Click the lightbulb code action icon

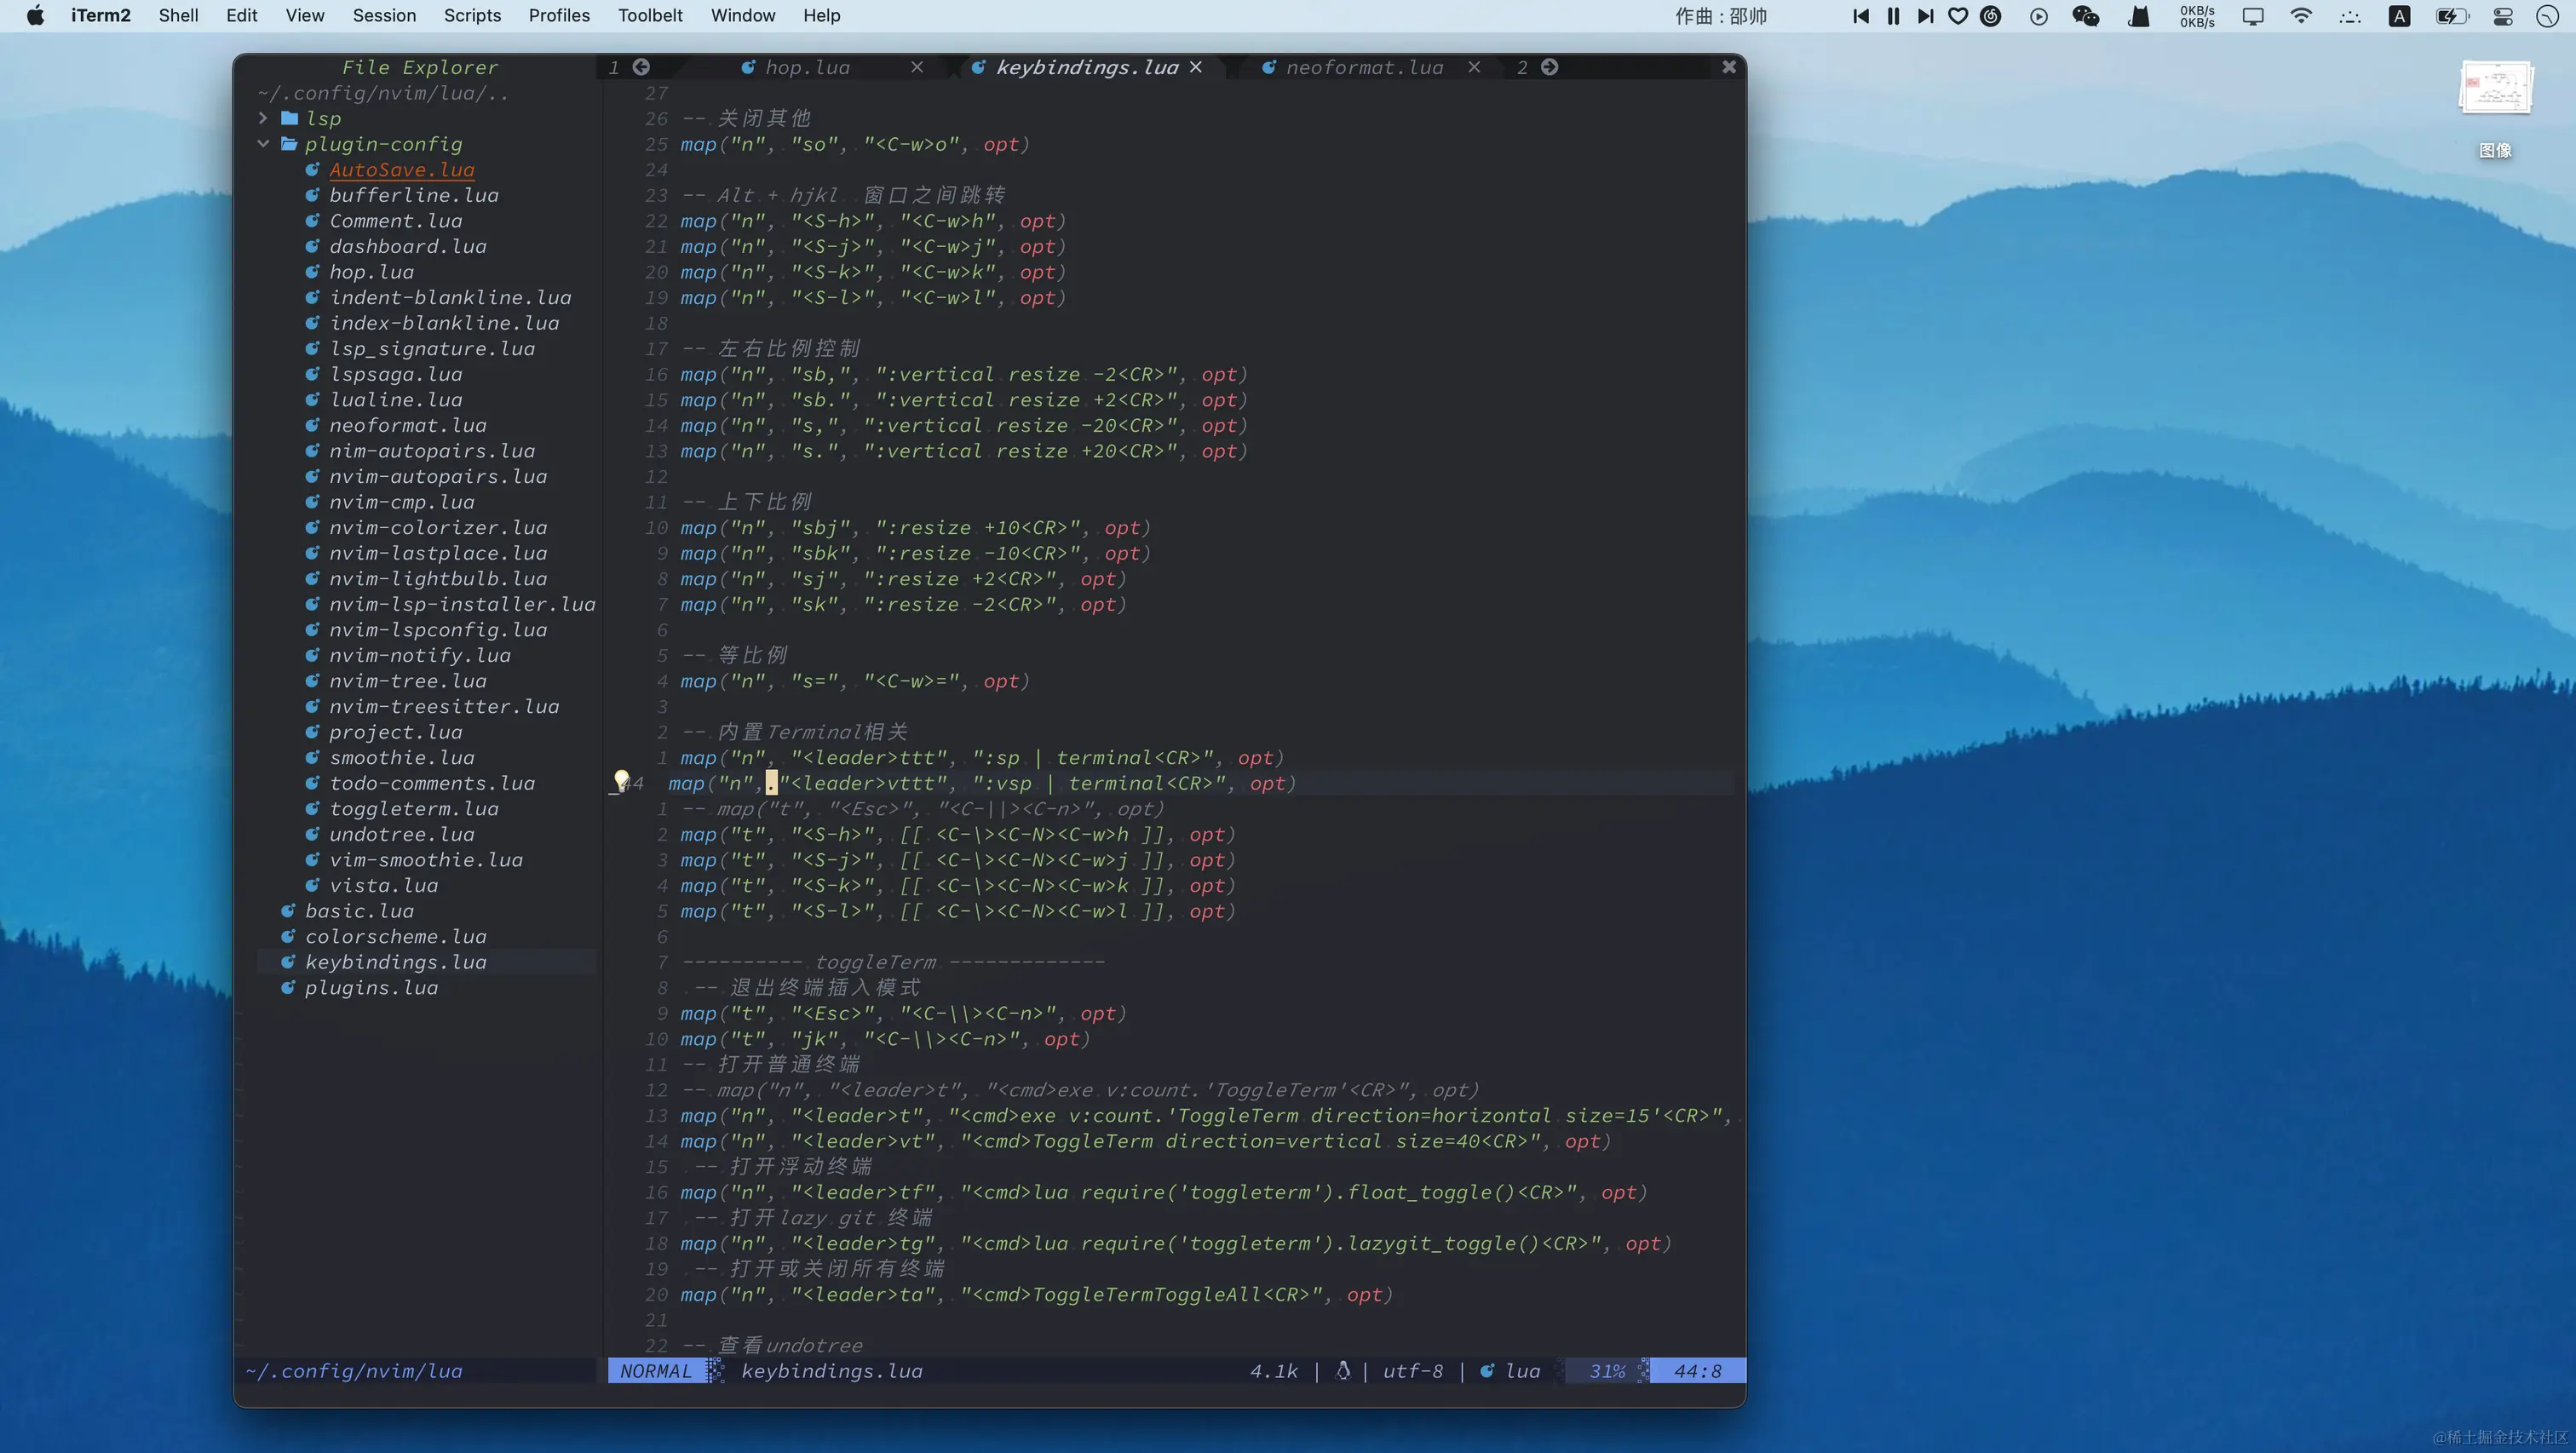[x=621, y=780]
